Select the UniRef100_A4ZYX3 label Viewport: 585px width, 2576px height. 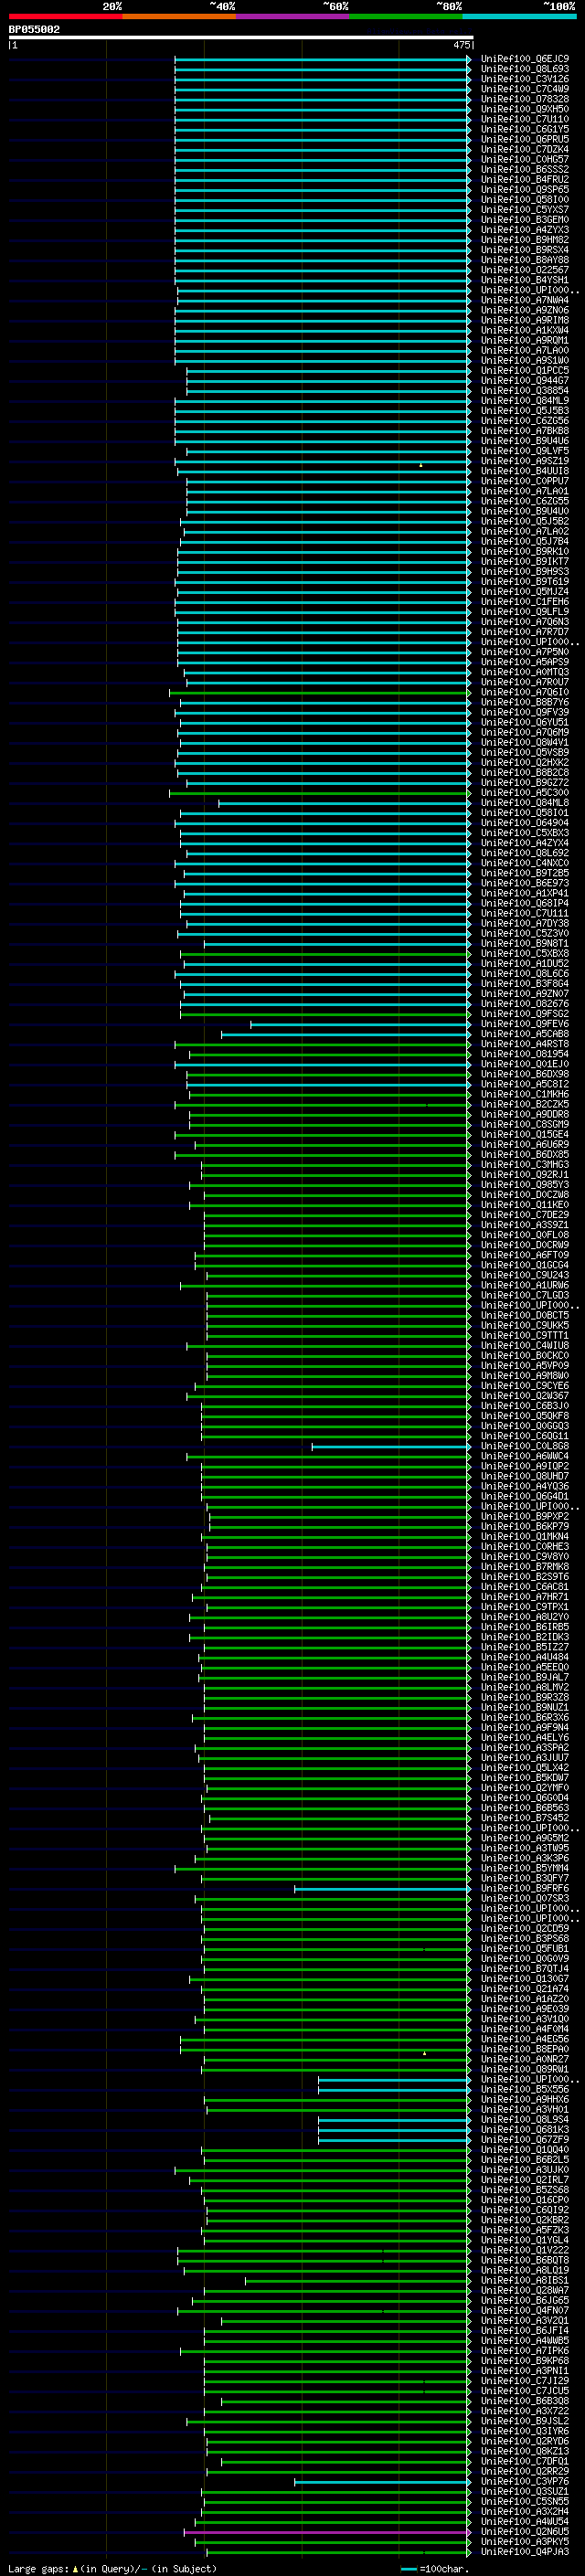(x=525, y=230)
